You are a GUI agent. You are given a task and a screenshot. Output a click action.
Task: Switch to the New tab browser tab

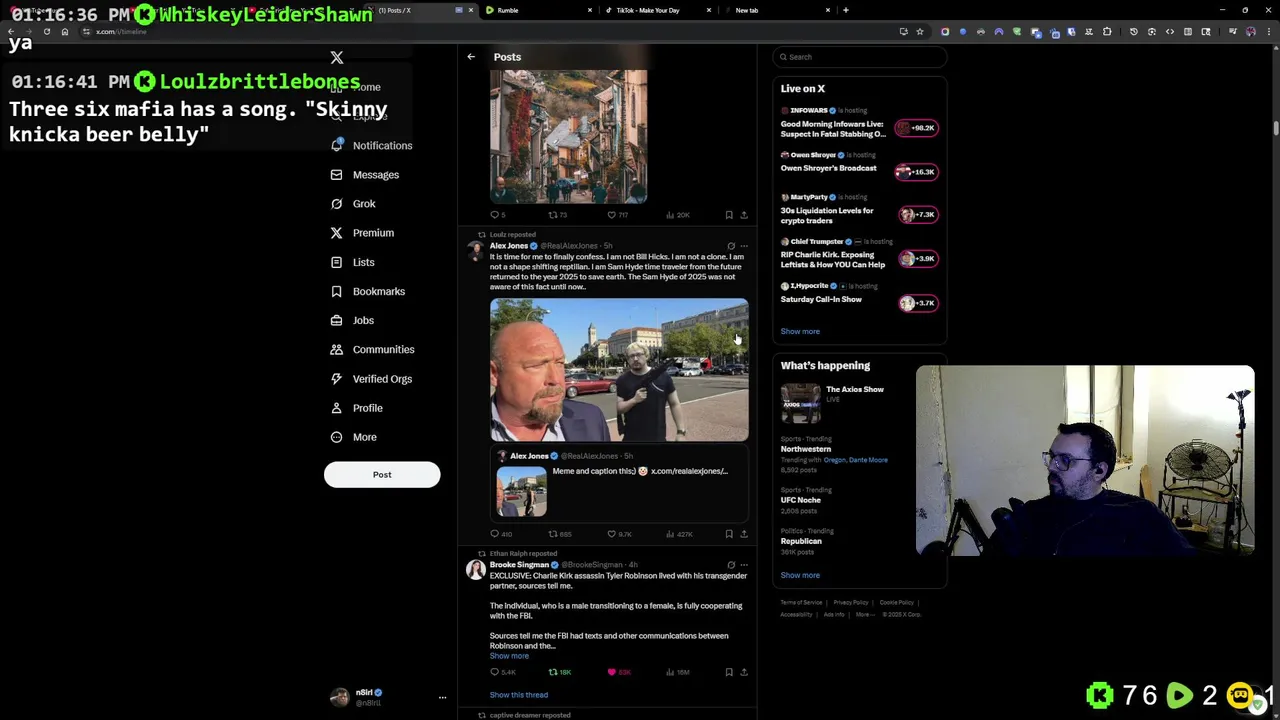pos(775,10)
